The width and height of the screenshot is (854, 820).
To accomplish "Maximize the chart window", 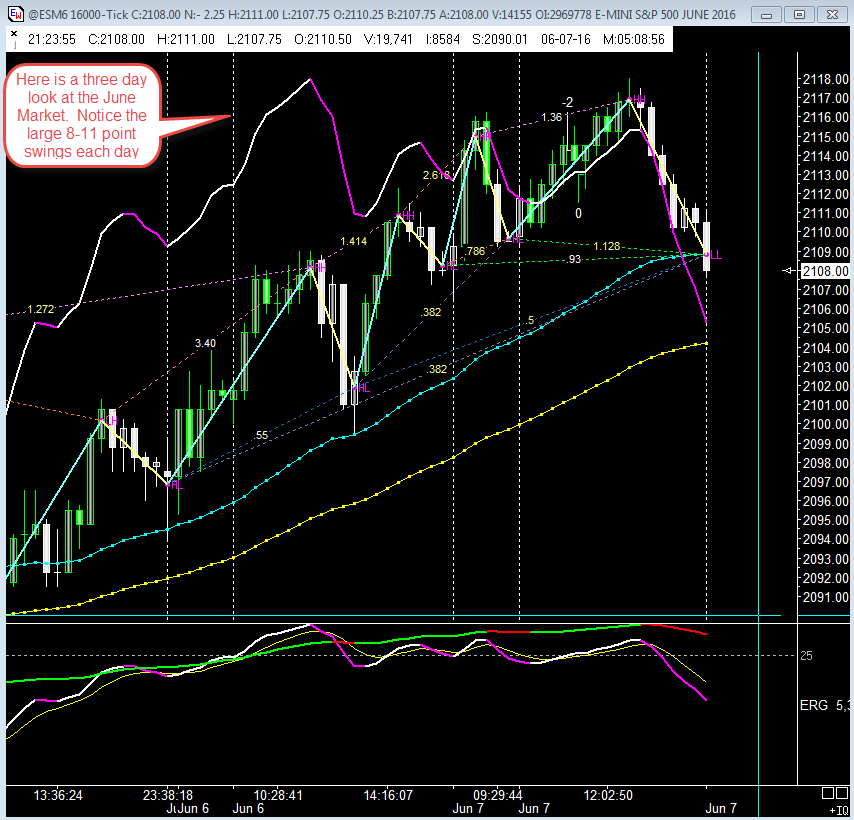I will 799,15.
